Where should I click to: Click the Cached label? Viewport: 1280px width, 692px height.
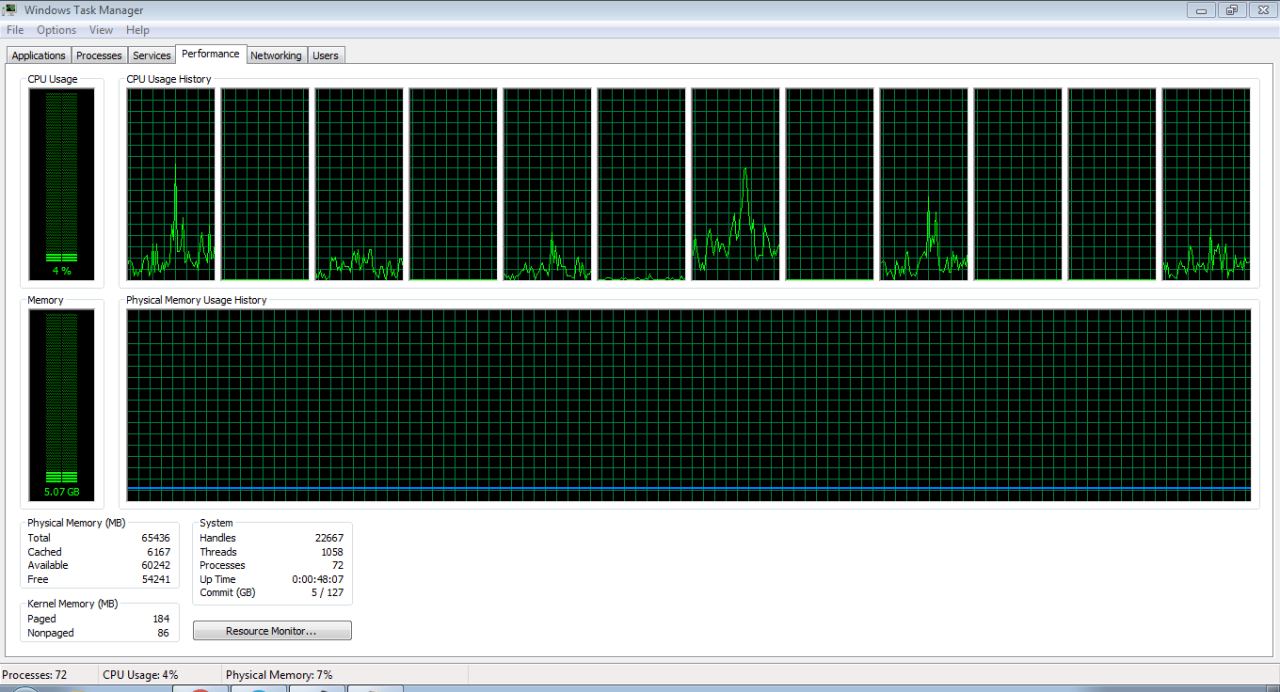[44, 552]
